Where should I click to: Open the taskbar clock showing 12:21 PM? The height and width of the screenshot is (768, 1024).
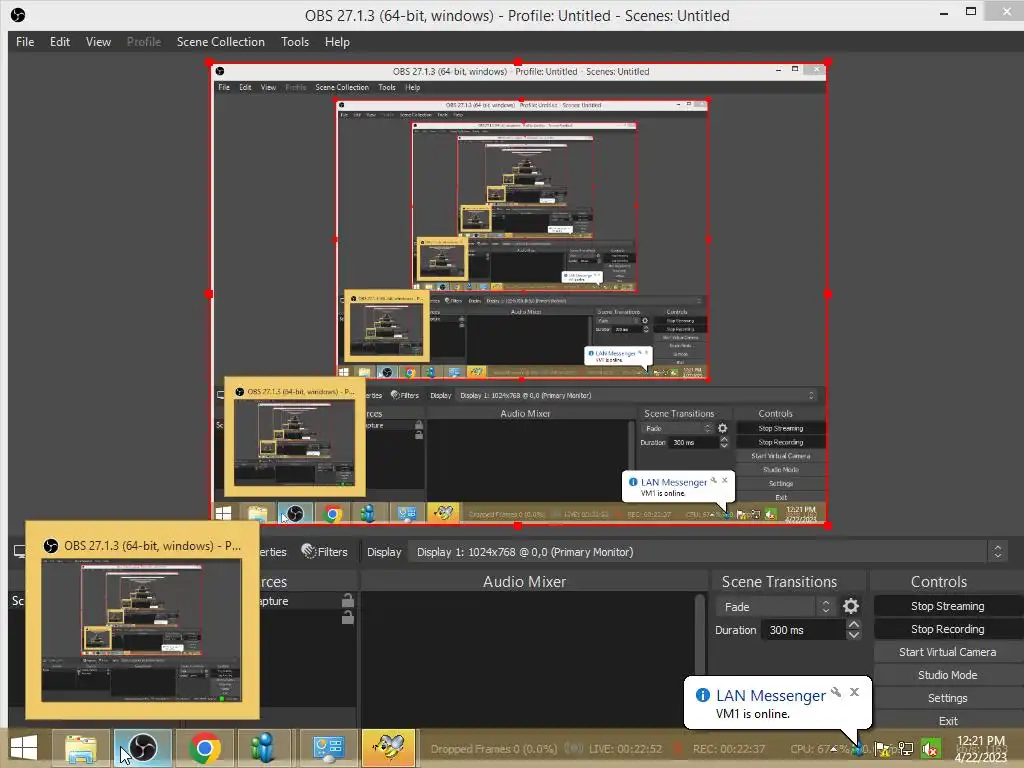pos(980,748)
